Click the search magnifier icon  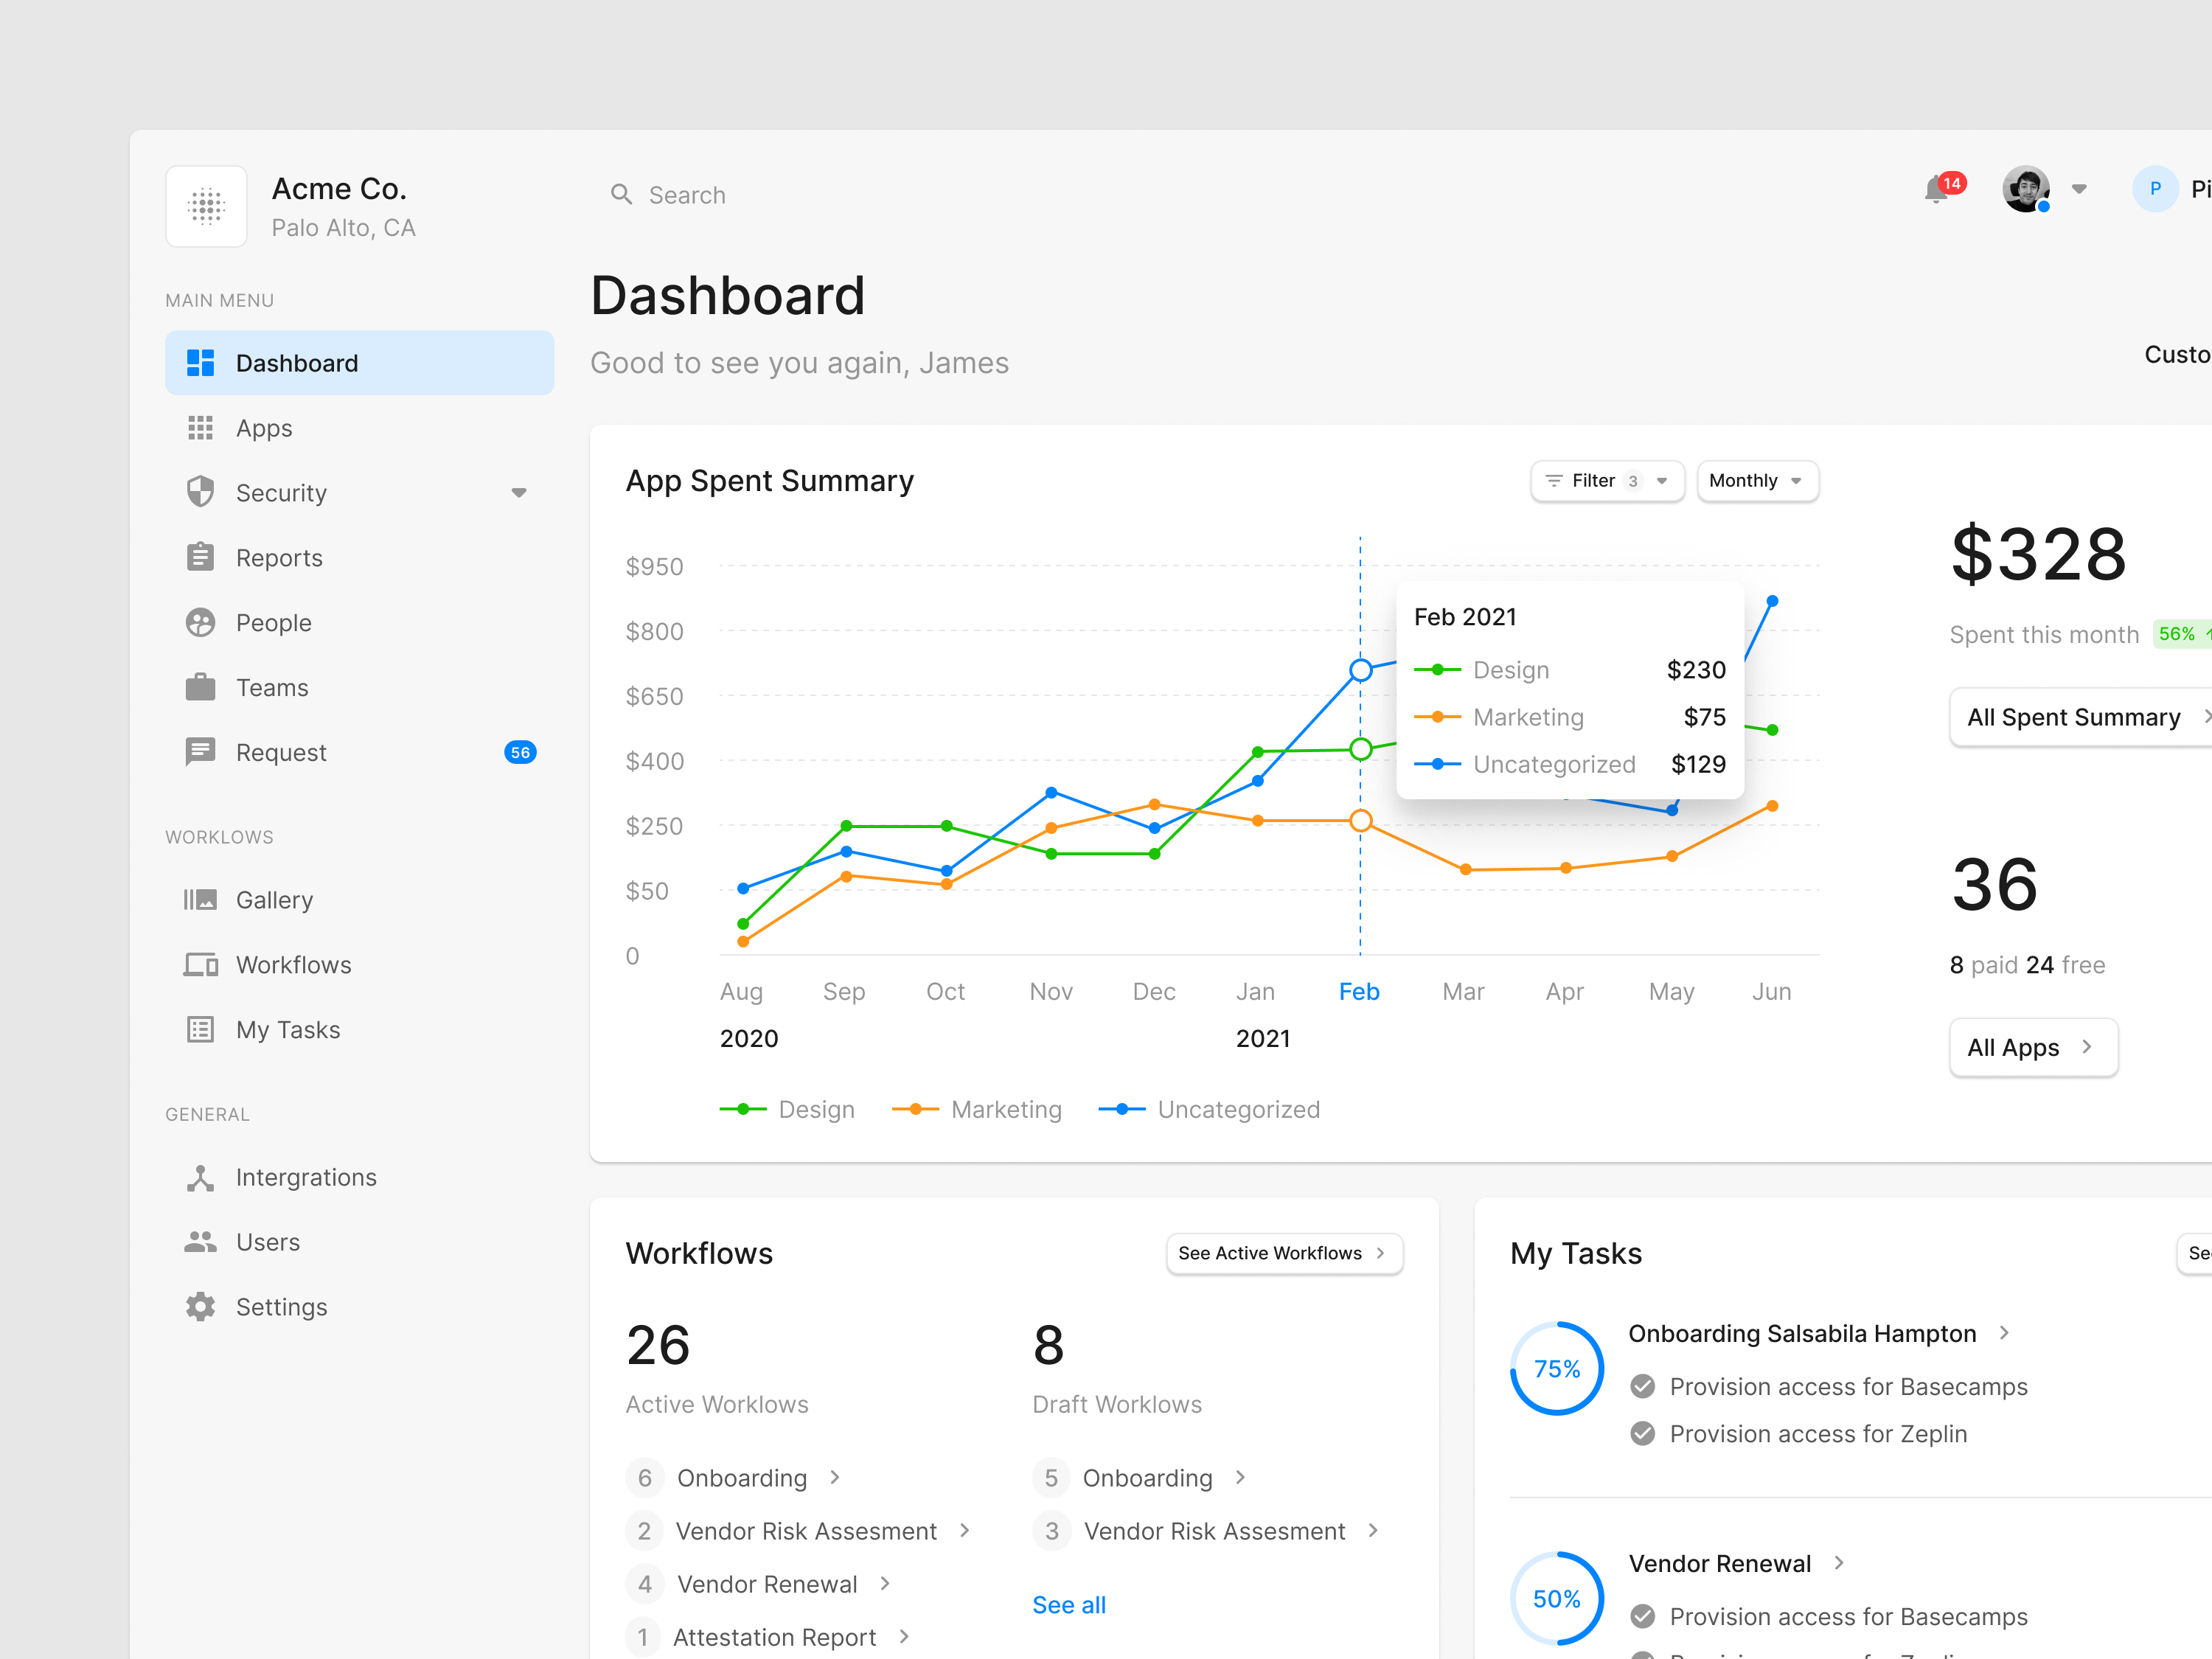tap(621, 194)
